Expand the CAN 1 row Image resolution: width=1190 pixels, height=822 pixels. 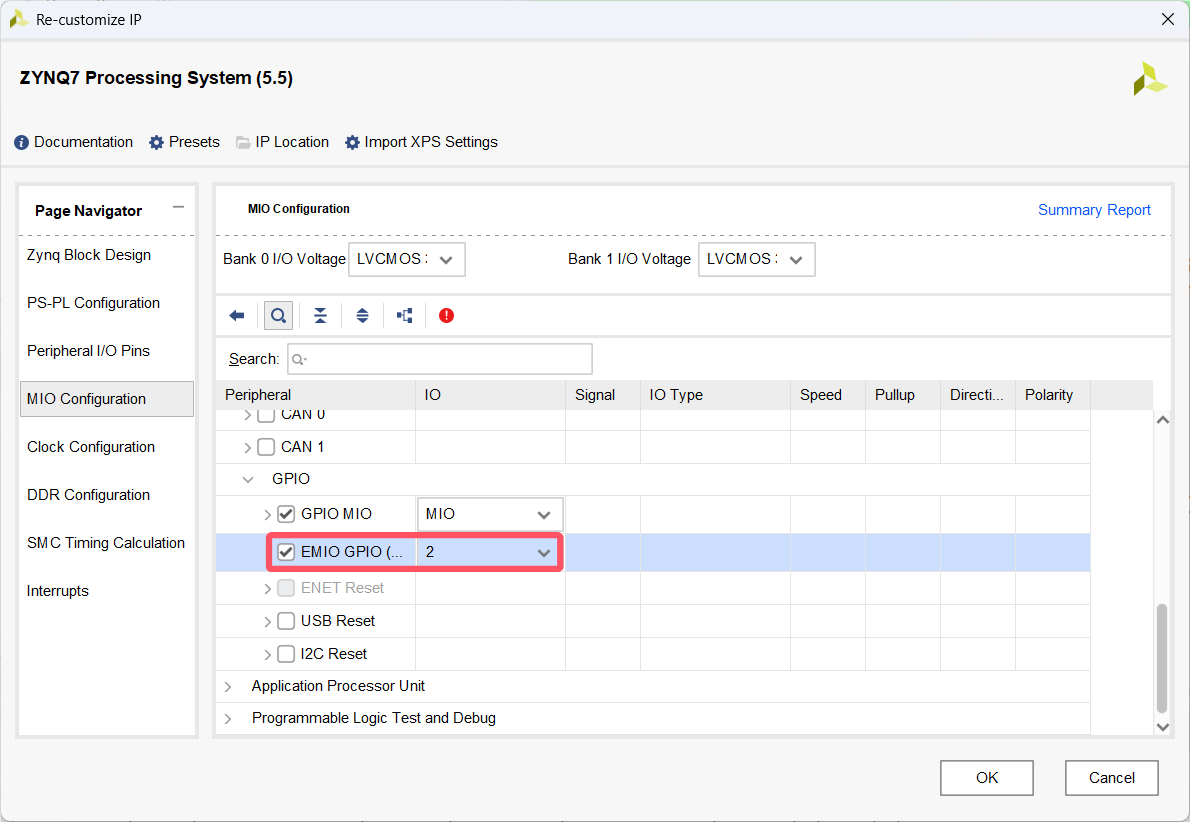(247, 448)
